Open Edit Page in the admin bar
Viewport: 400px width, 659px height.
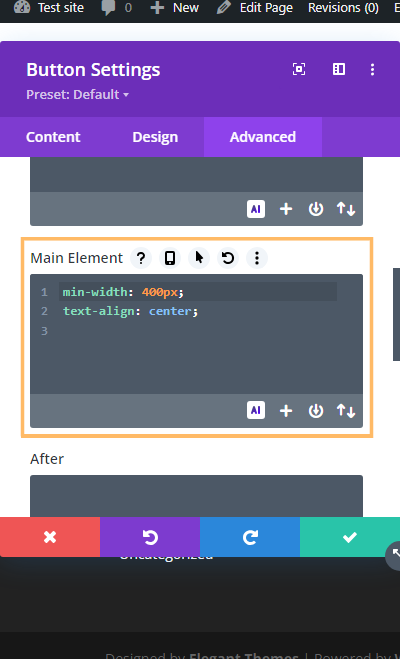255,8
